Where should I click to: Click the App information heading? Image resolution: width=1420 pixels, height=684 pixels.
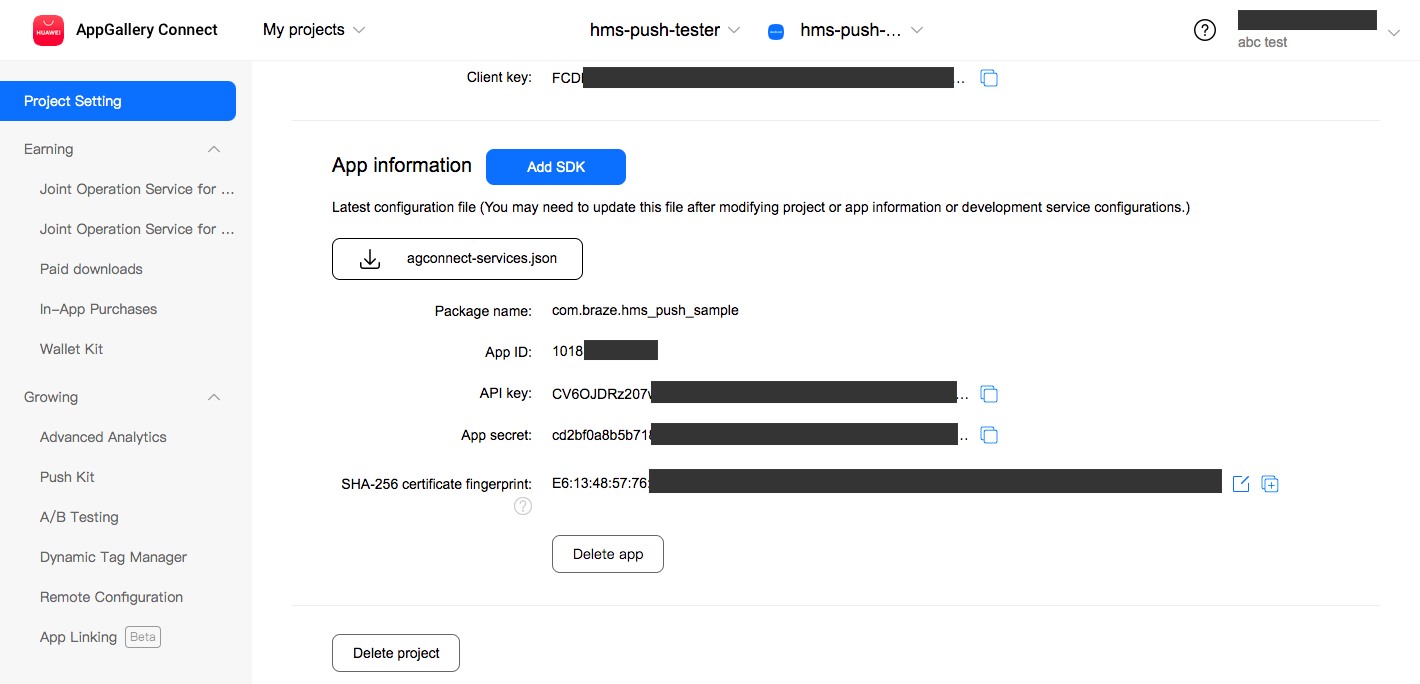402,166
